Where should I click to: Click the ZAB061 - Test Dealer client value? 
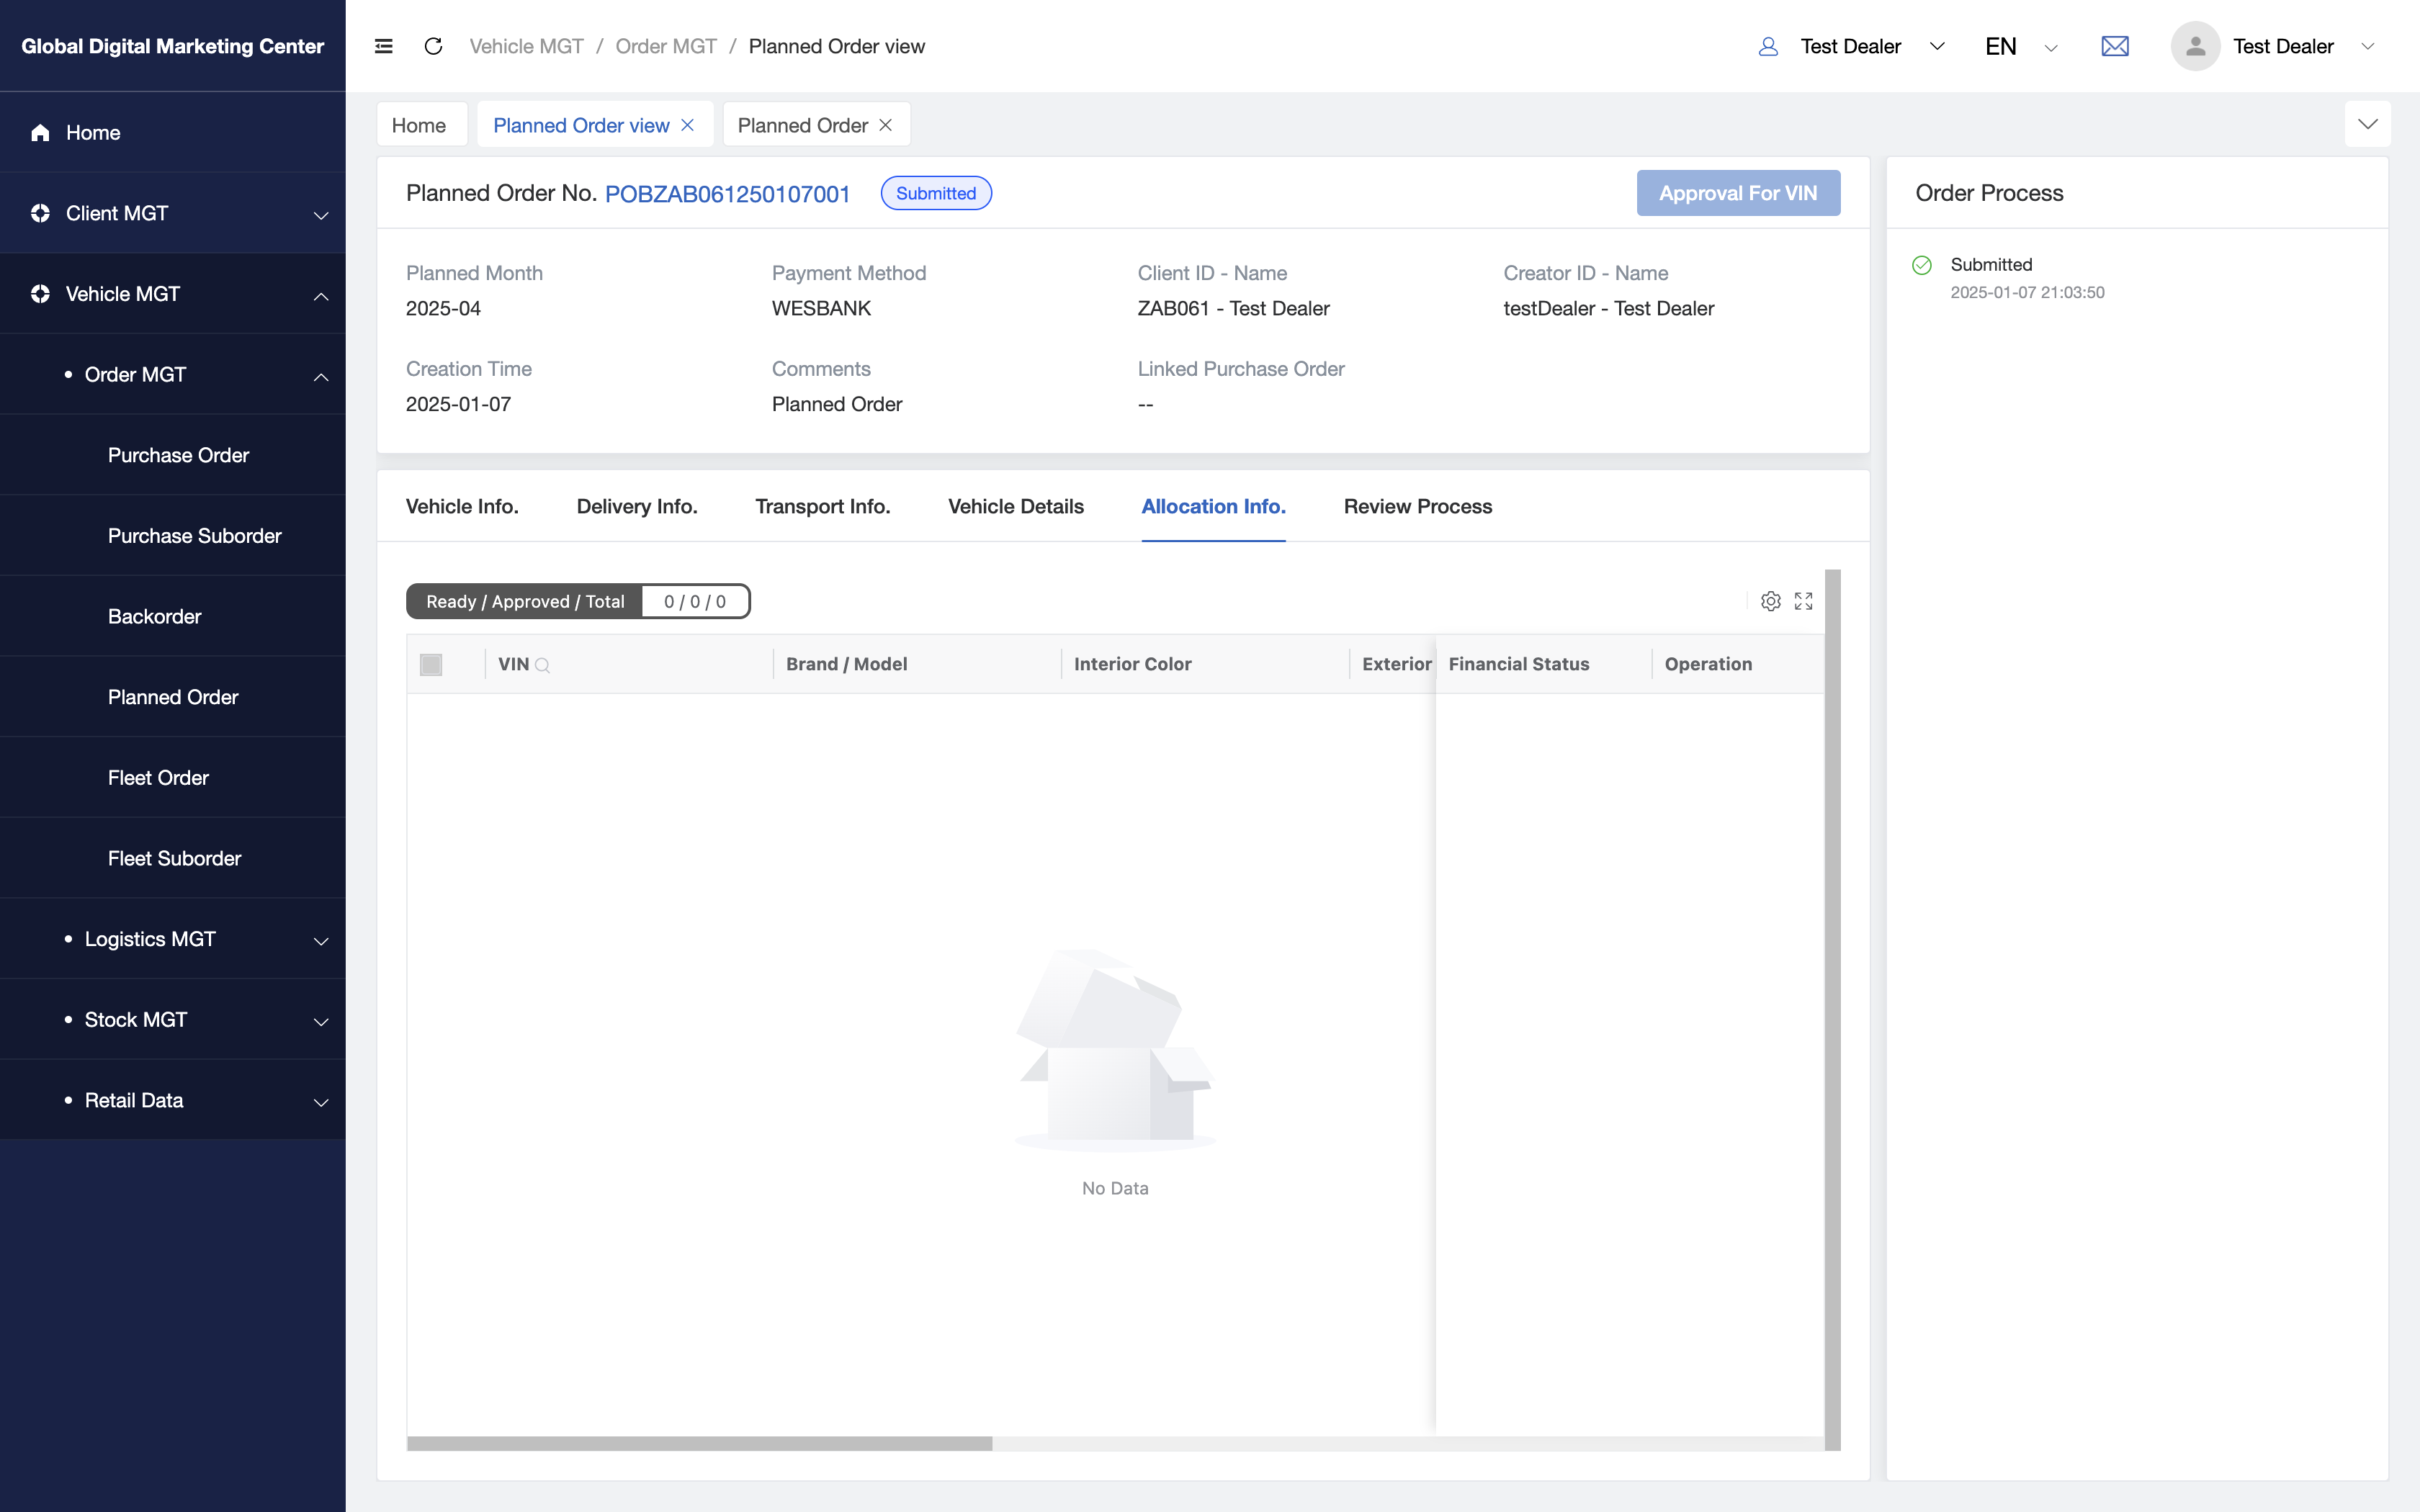[x=1233, y=308]
